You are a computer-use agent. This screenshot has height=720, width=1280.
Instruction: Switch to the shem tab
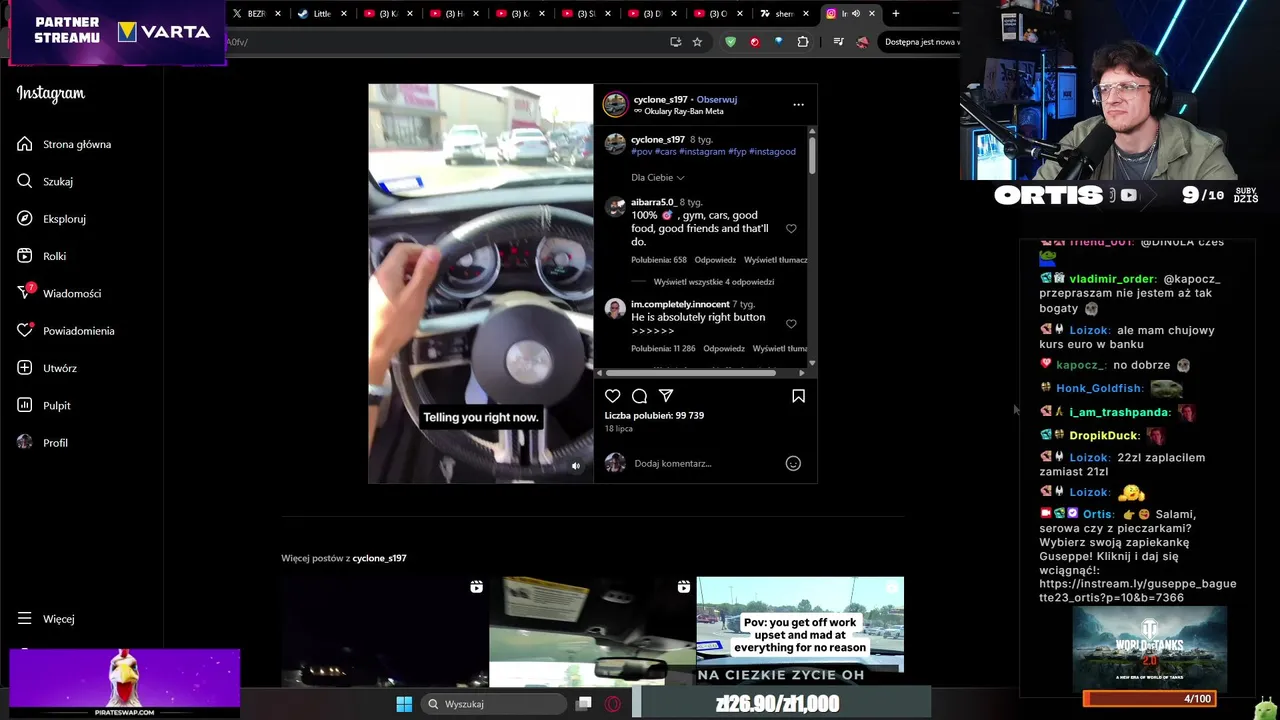[x=783, y=14]
